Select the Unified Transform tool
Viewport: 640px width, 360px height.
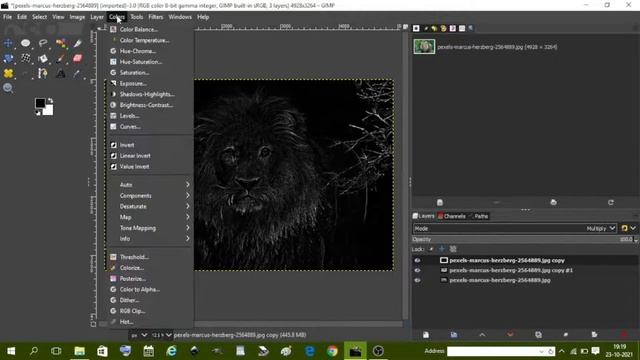tap(8, 58)
